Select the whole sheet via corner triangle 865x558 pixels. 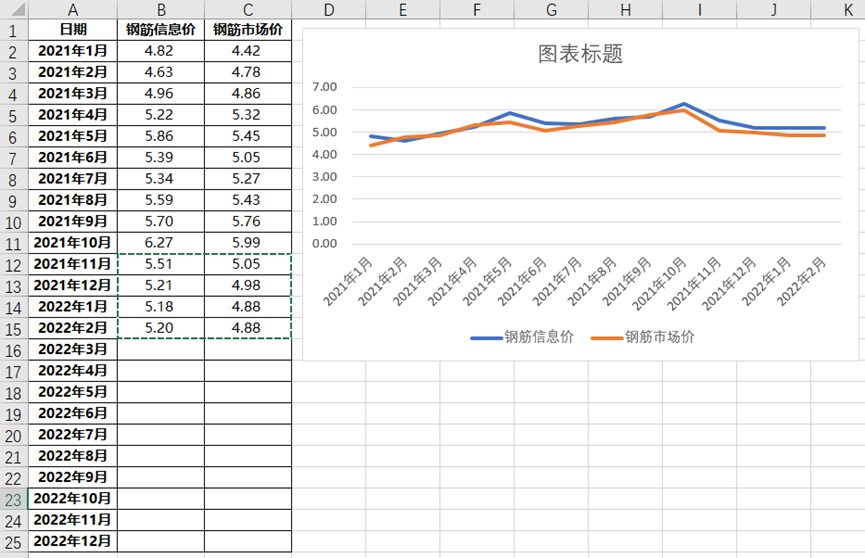point(14,9)
